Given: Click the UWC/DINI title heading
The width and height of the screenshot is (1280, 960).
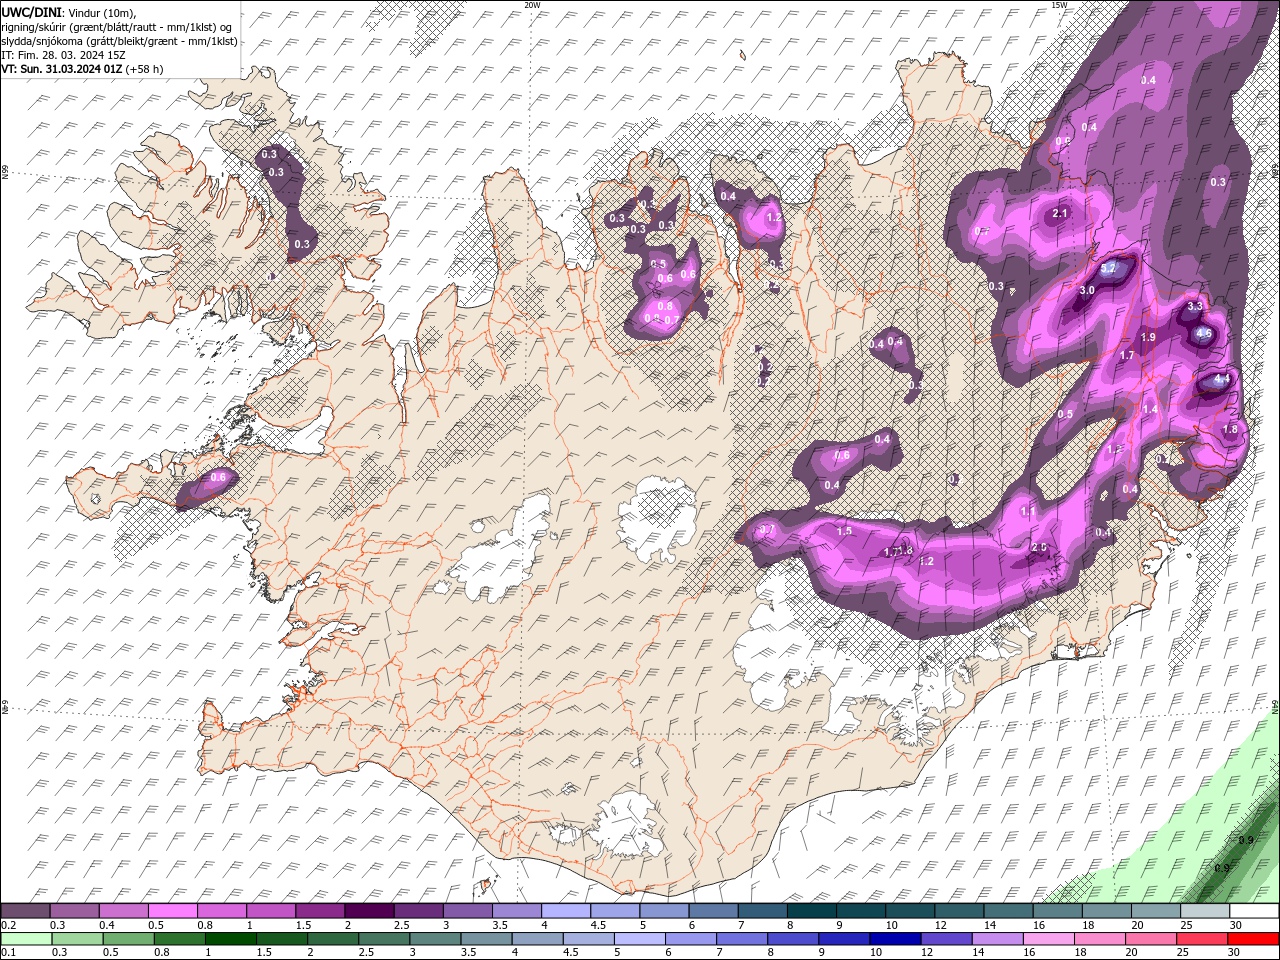Looking at the screenshot, I should coord(32,12).
